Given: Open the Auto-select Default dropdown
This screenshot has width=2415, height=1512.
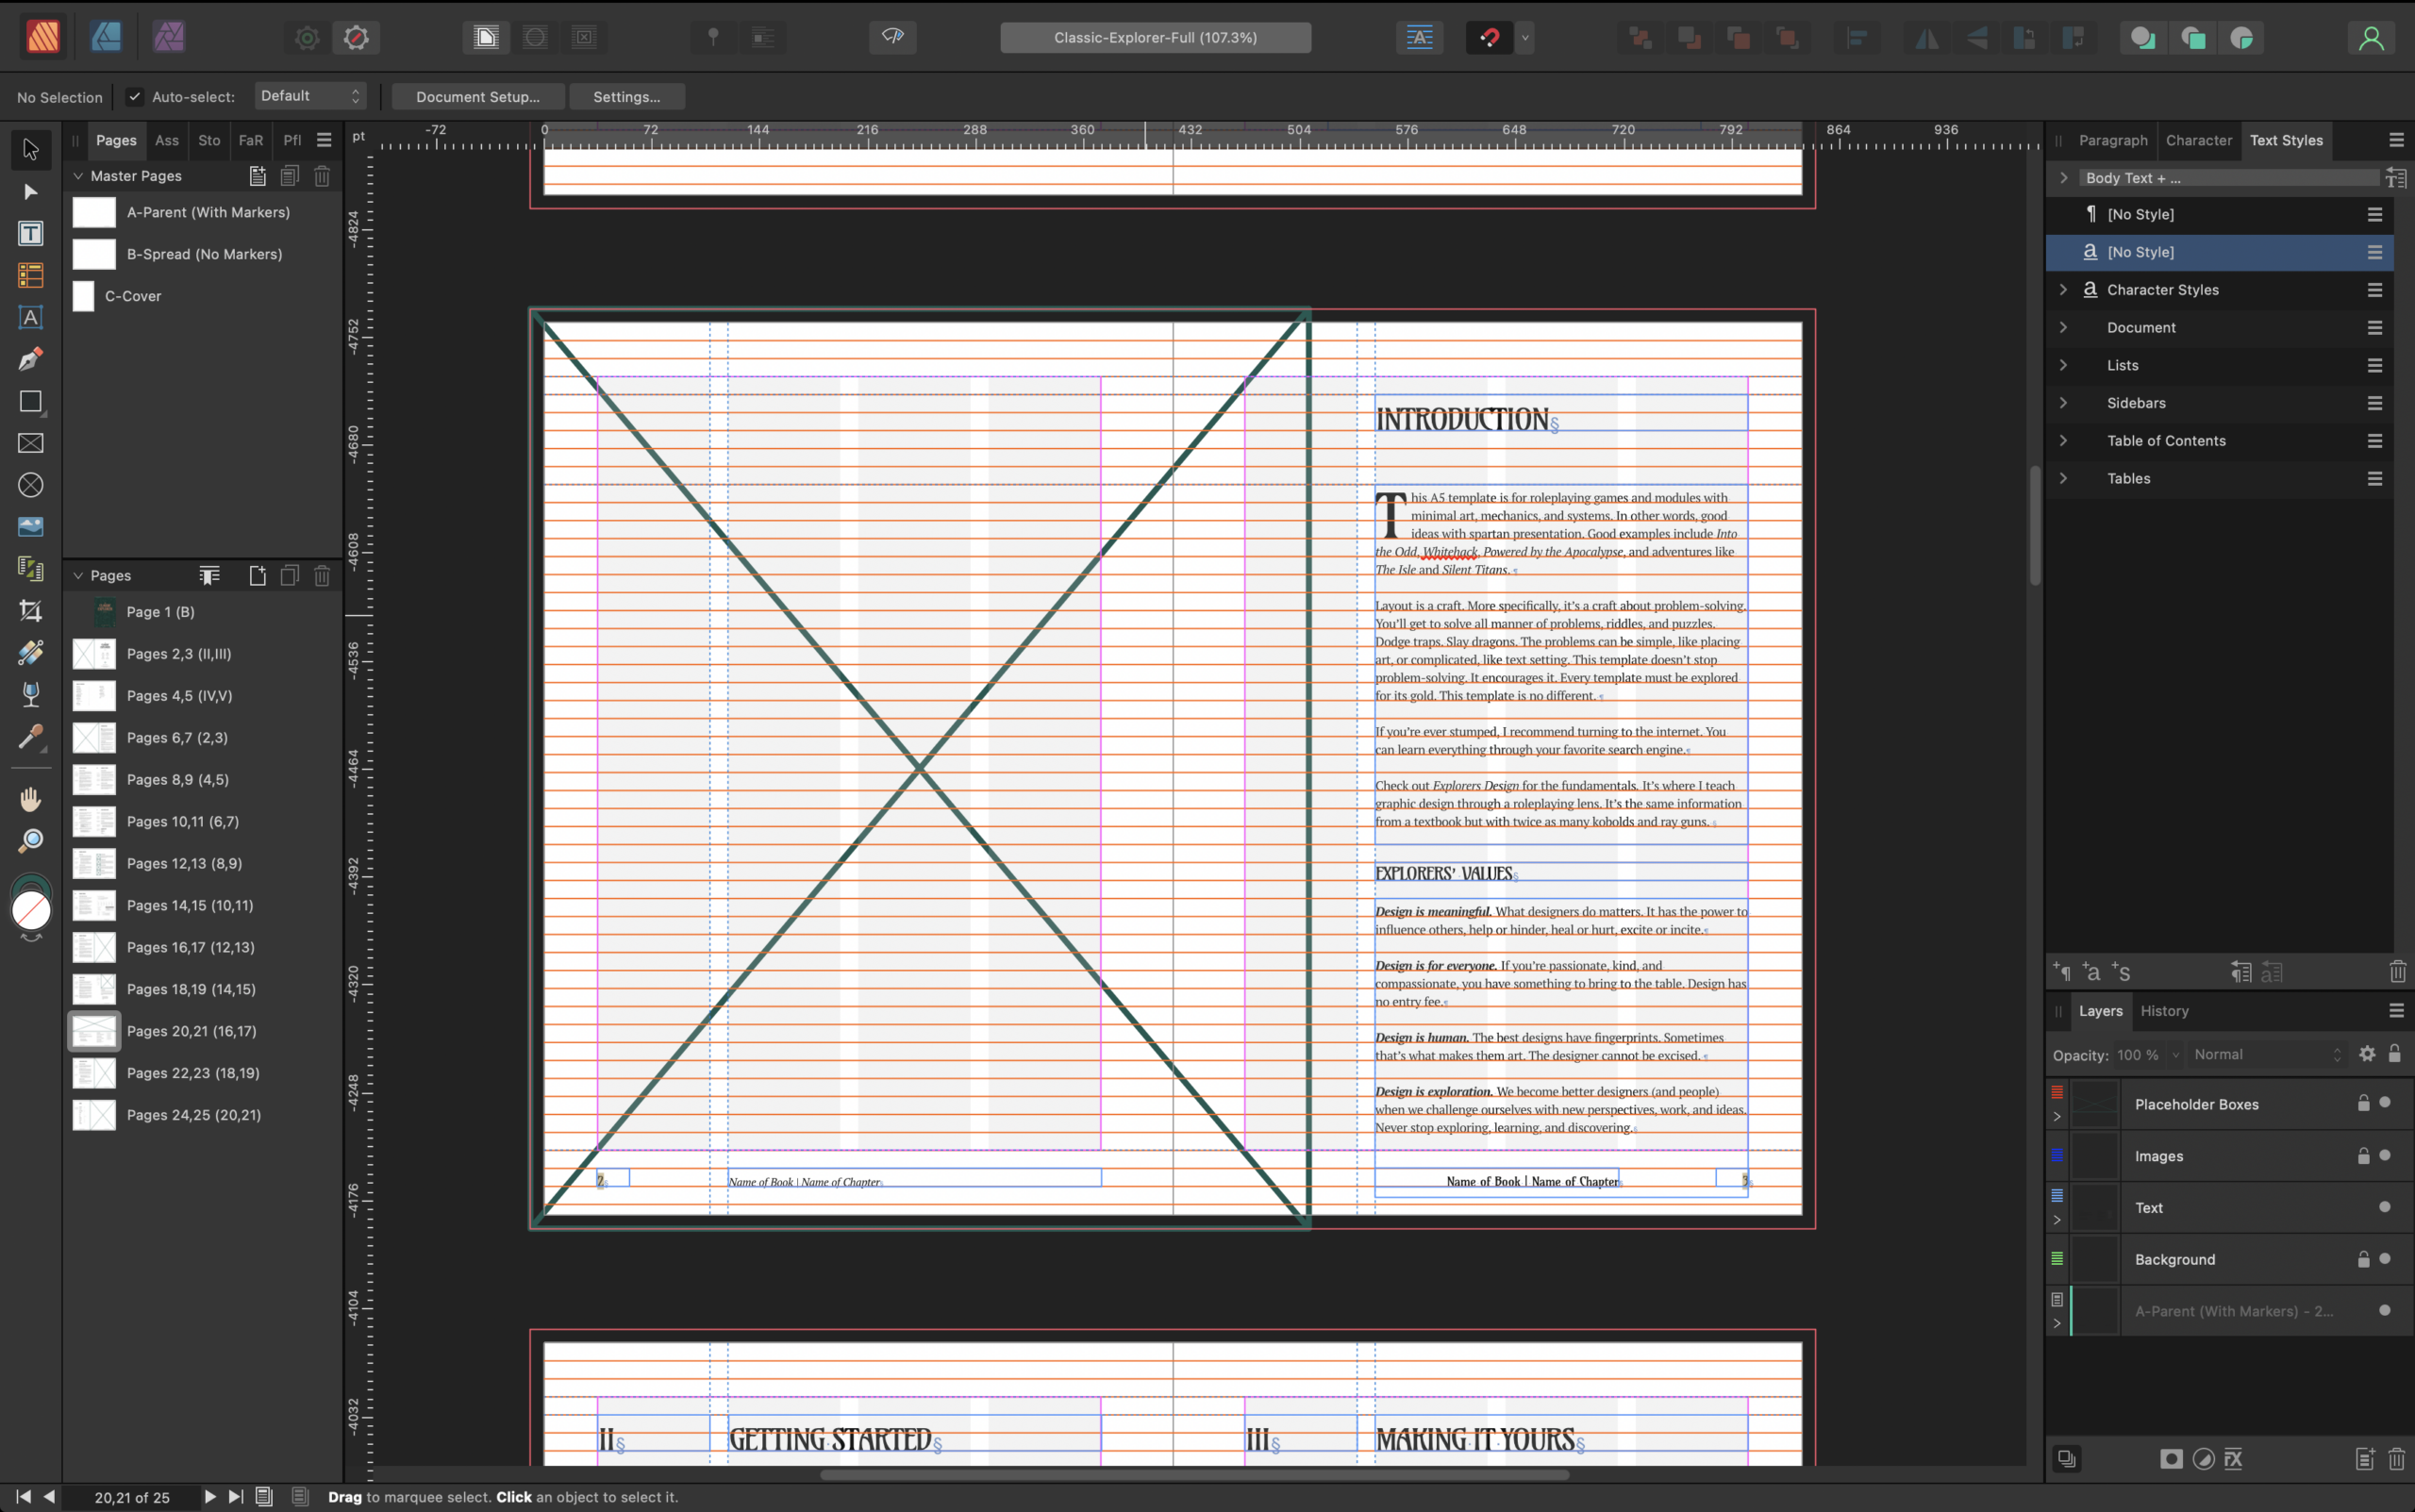Looking at the screenshot, I should point(310,96).
